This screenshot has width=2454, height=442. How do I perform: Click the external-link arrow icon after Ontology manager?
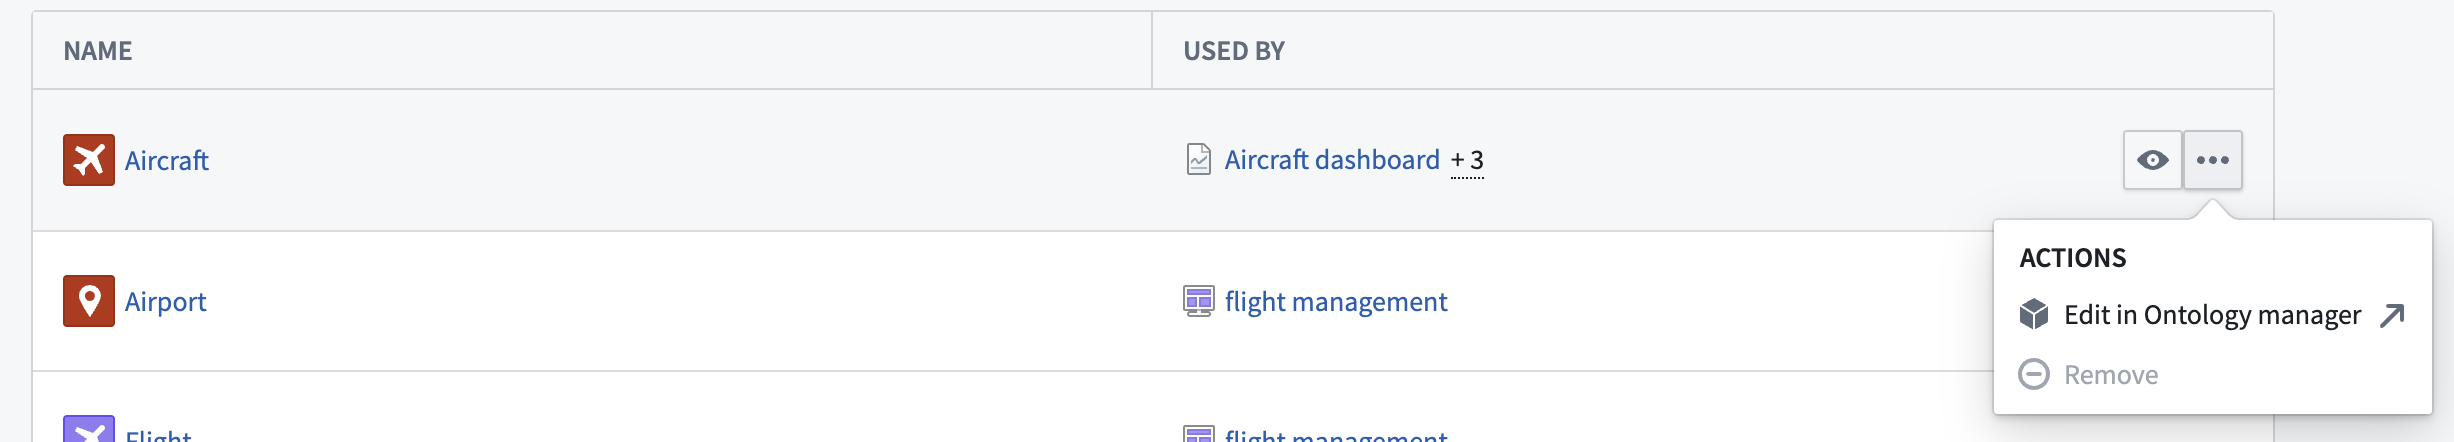[2392, 316]
